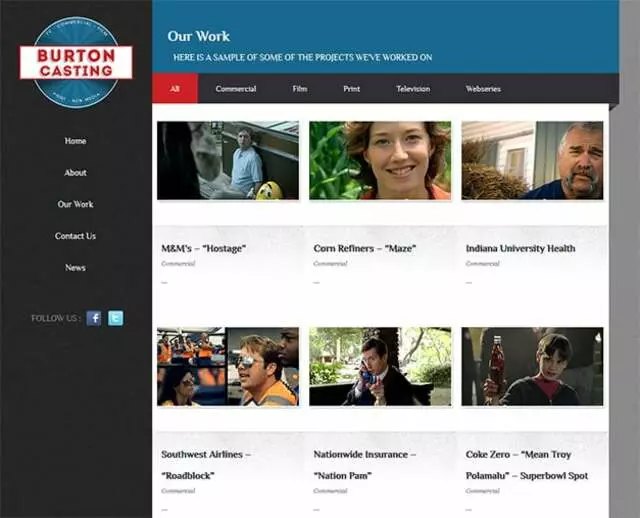Viewport: 640px width, 518px height.
Task: Open the About page
Action: pos(75,173)
